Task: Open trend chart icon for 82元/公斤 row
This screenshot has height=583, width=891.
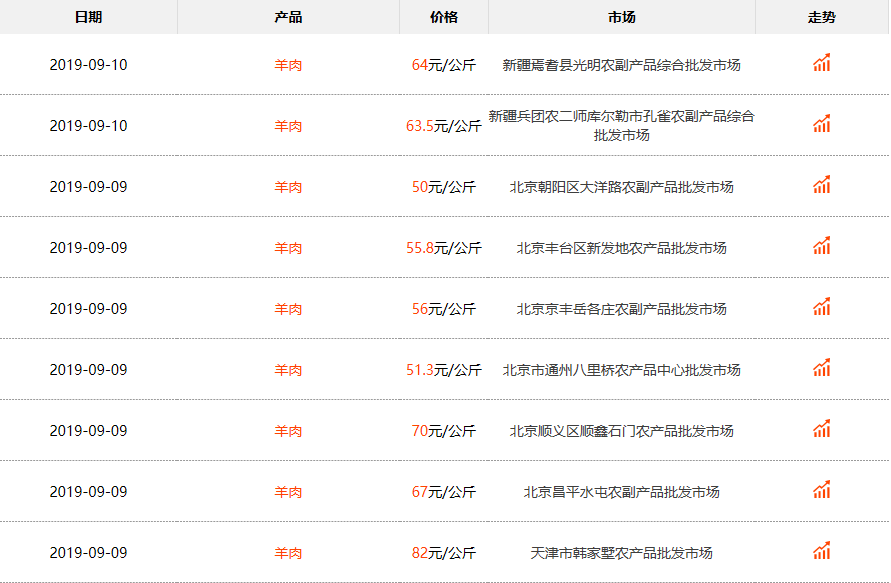Action: pyautogui.click(x=822, y=550)
